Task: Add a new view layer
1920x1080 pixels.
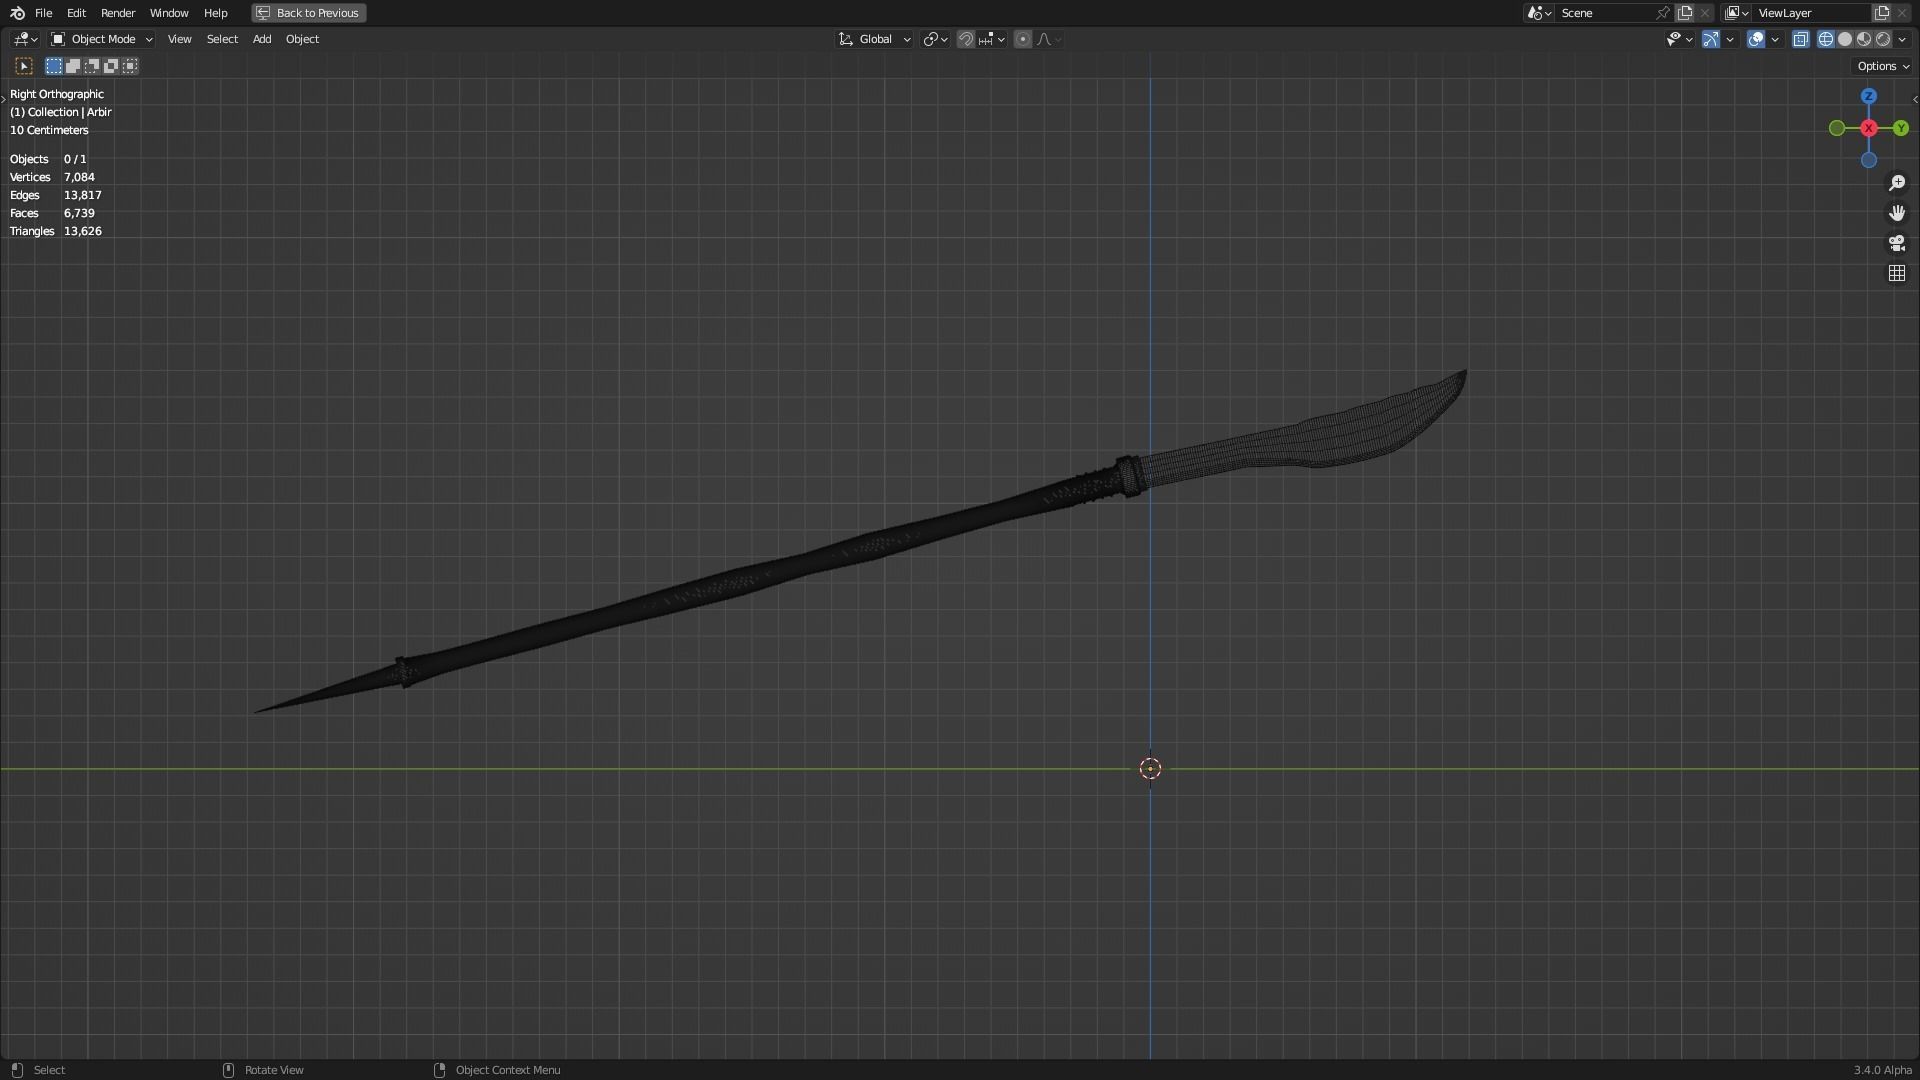Action: pyautogui.click(x=1882, y=13)
